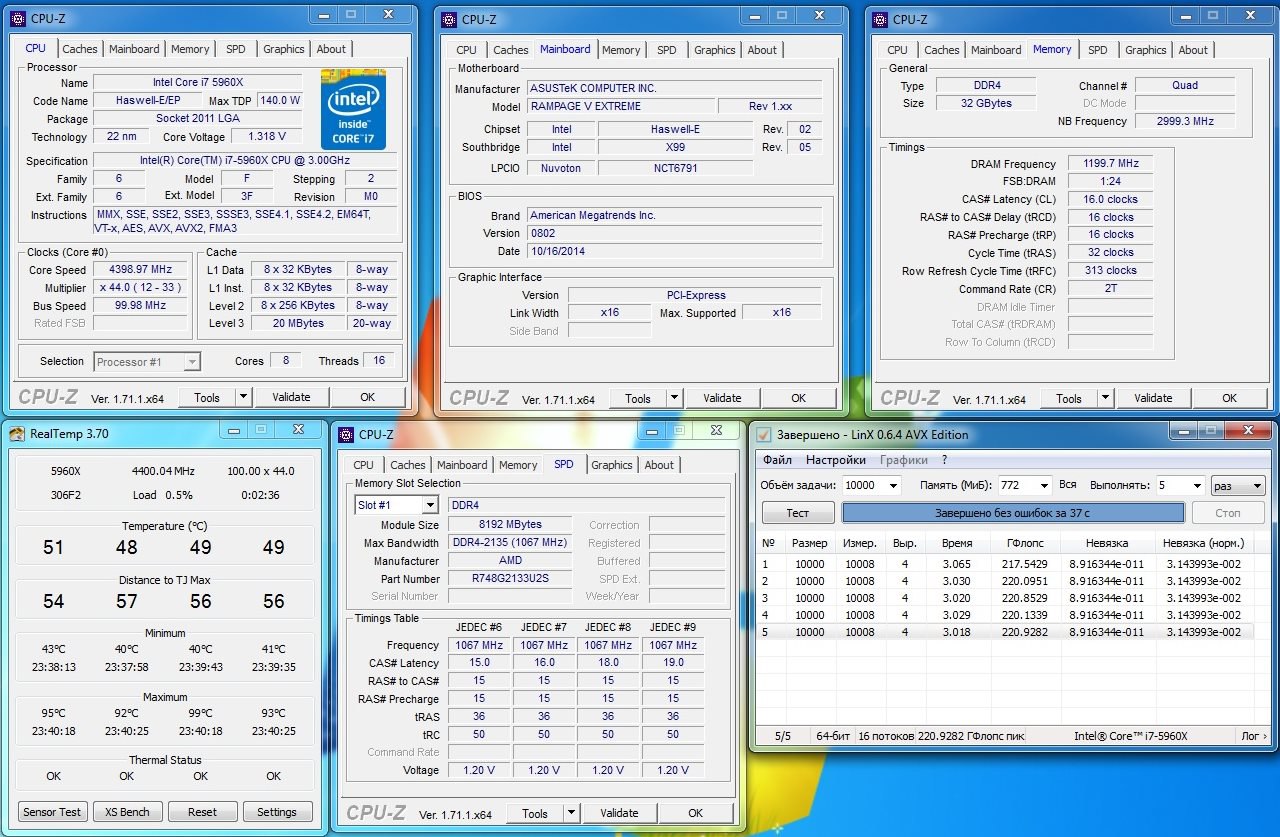1280x837 pixels.
Task: Open the Файл menu in LinX
Action: [777, 460]
